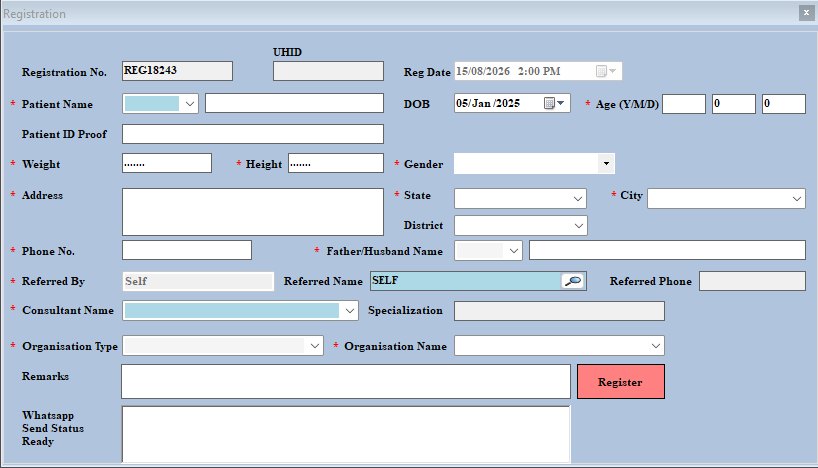
Task: Expand the District dropdown
Action: pos(579,226)
